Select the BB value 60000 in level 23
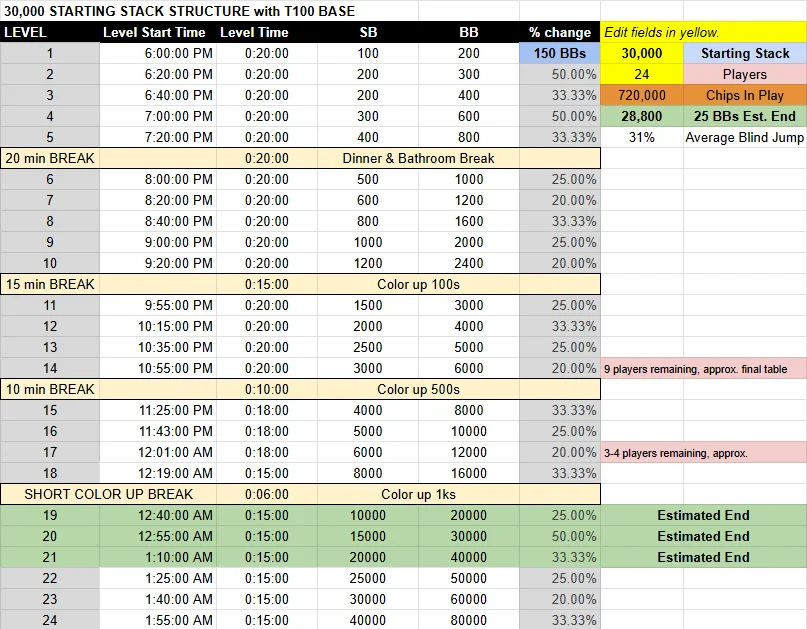The height and width of the screenshot is (629, 807). (469, 600)
